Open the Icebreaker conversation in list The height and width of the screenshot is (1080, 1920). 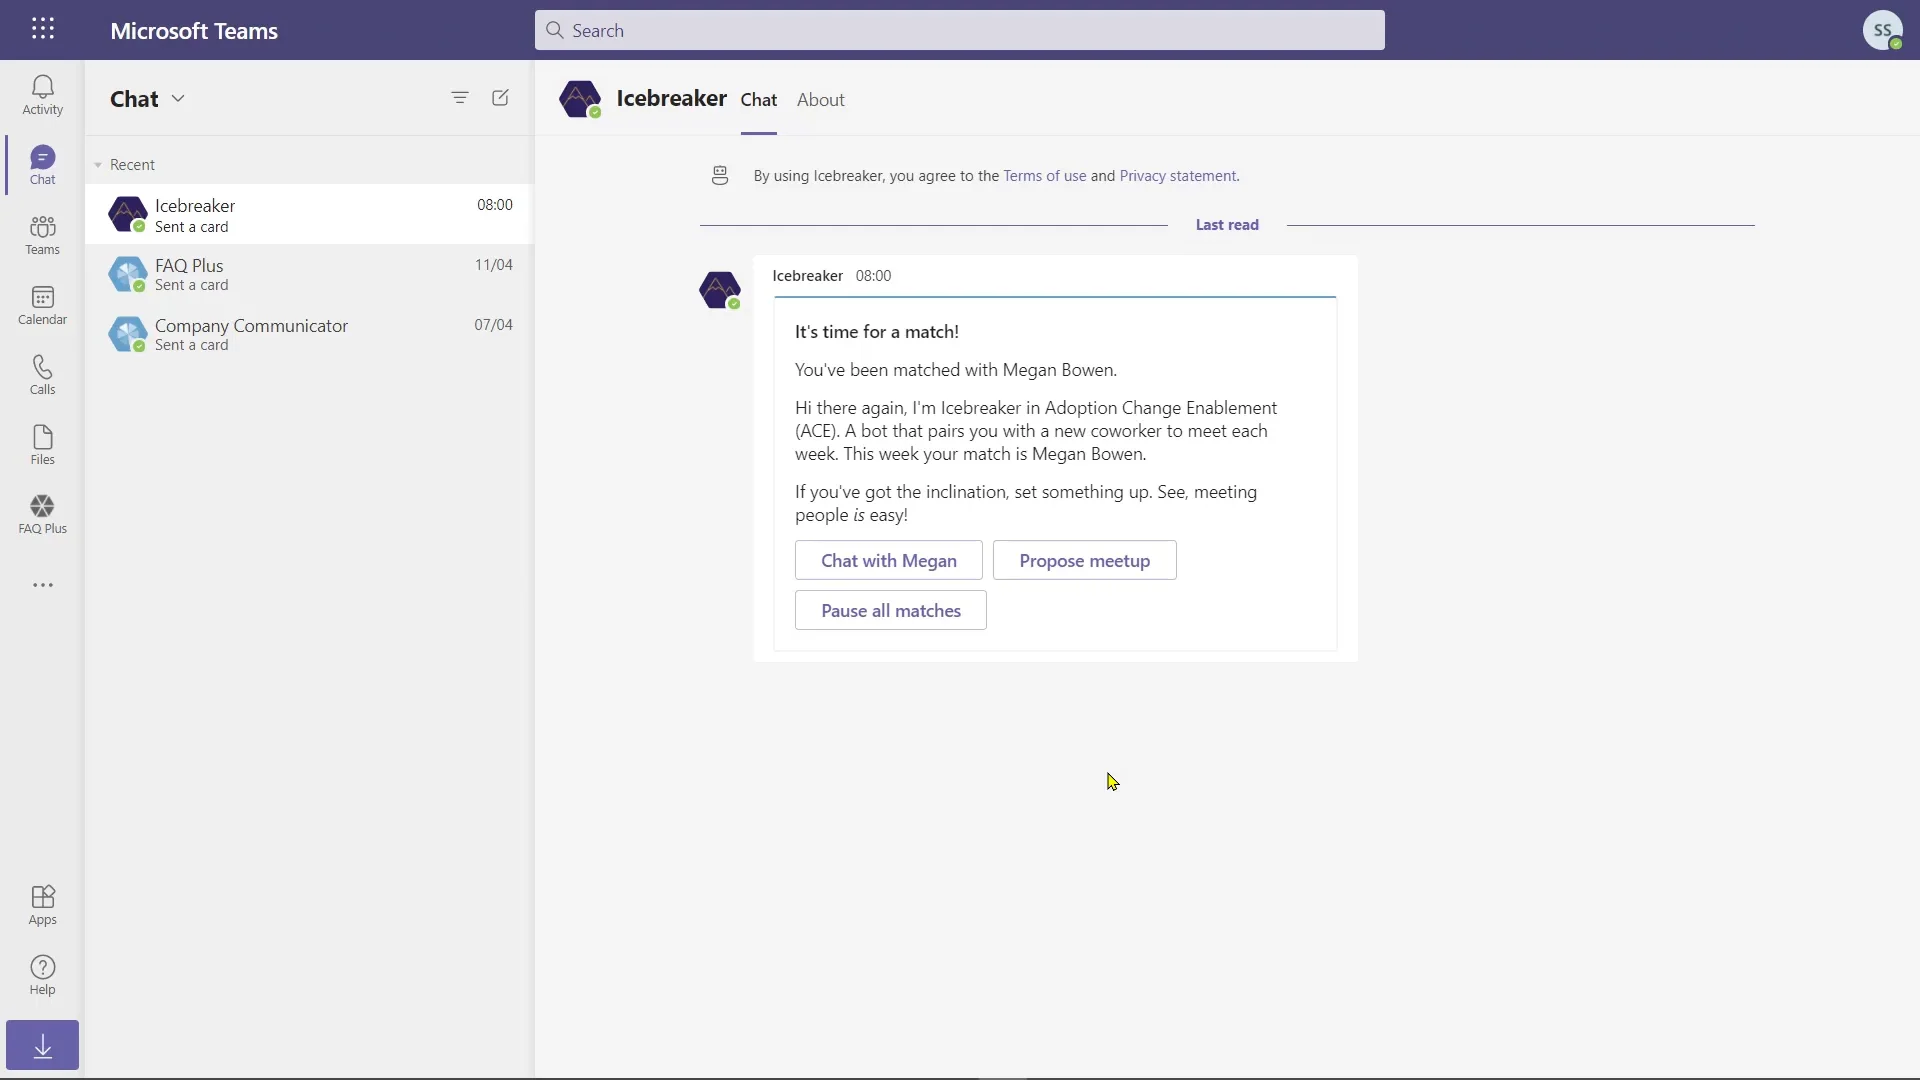310,214
